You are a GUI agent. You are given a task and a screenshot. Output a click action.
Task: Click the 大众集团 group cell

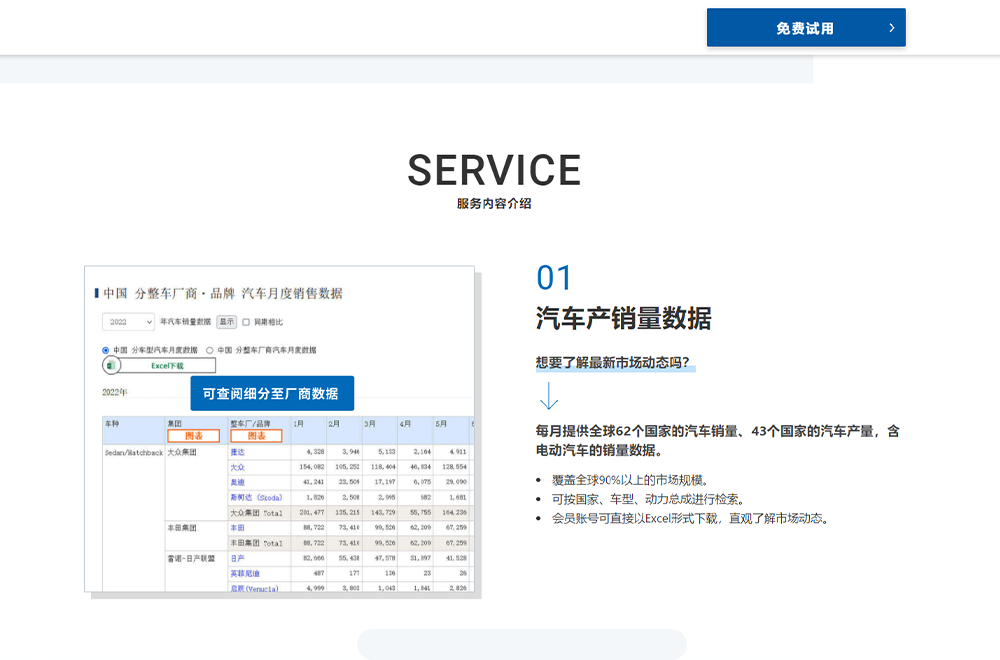182,452
